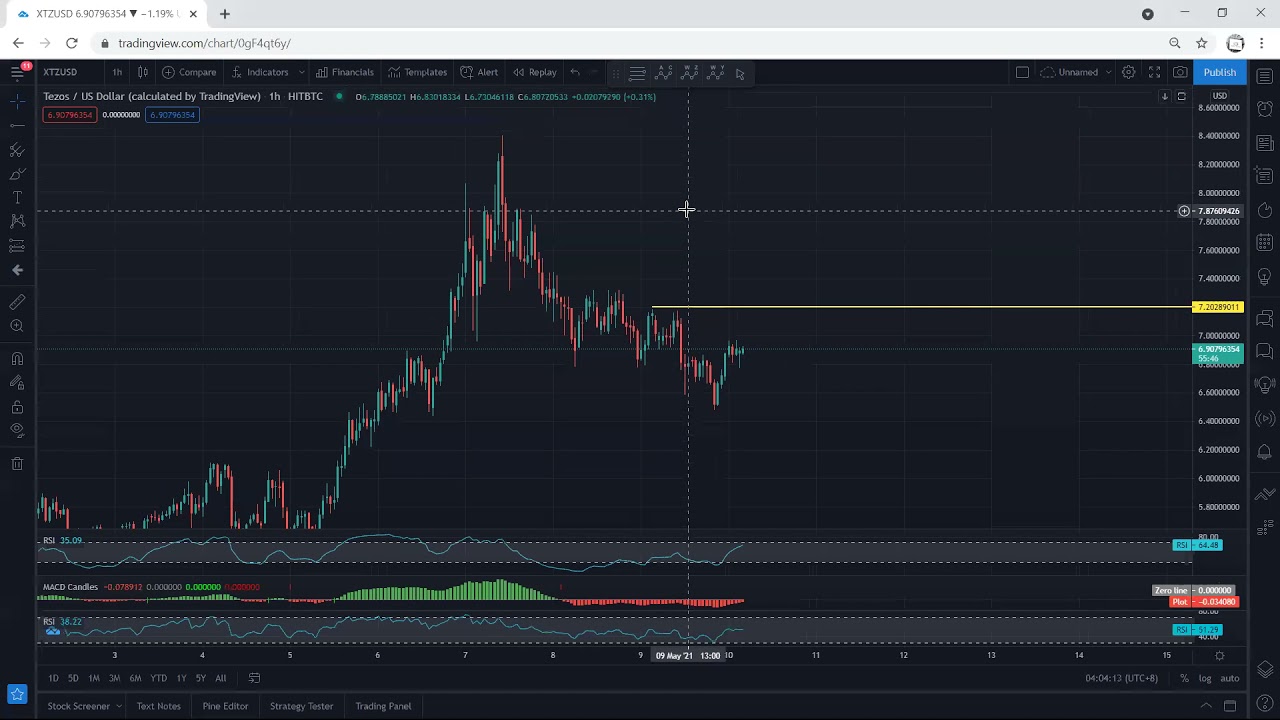Open Stock Screener tab
Screen dimensions: 1280x720
[x=78, y=706]
